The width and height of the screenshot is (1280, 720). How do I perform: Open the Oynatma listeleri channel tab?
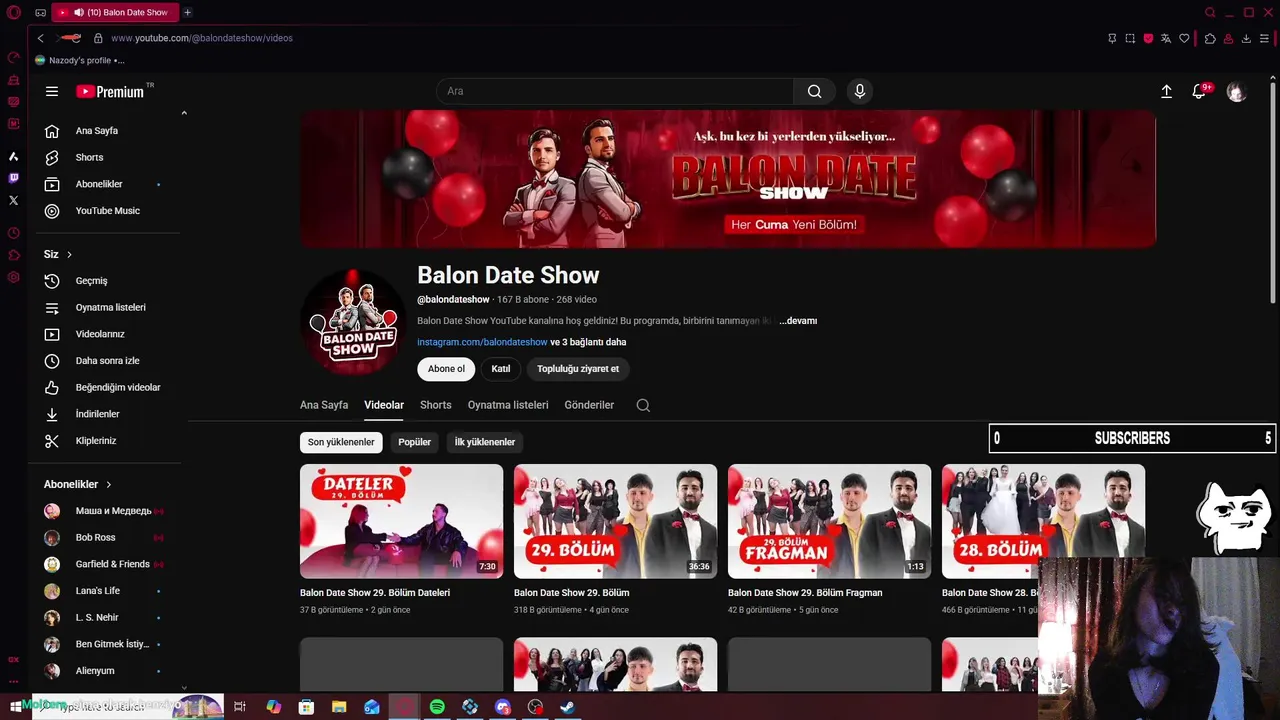508,405
